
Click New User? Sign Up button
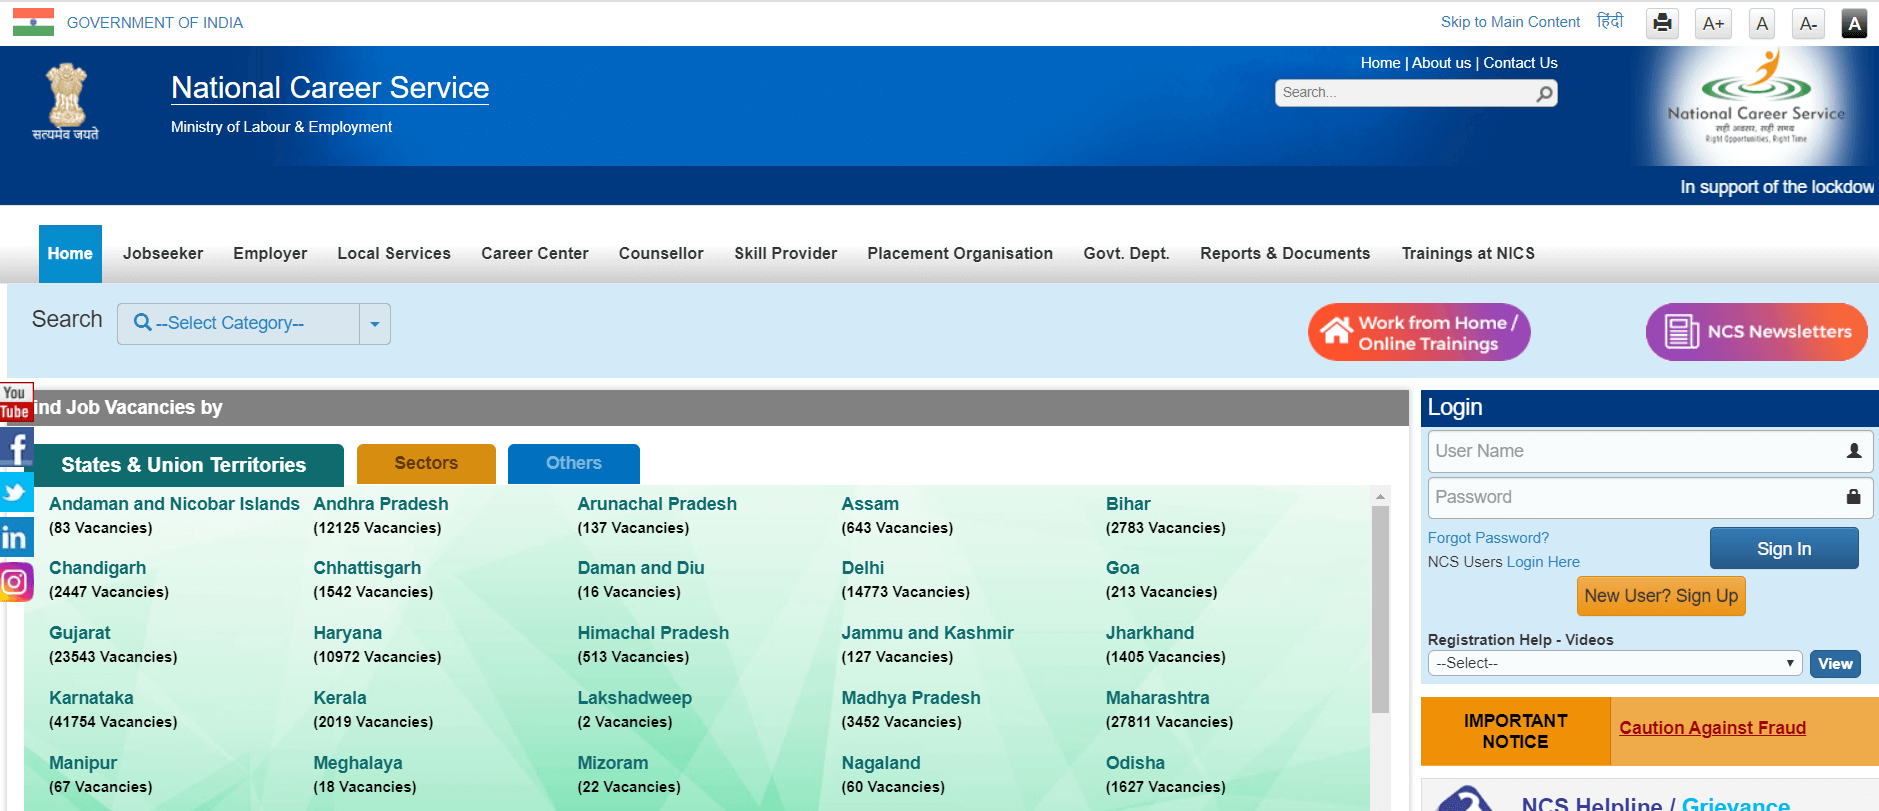(x=1661, y=596)
